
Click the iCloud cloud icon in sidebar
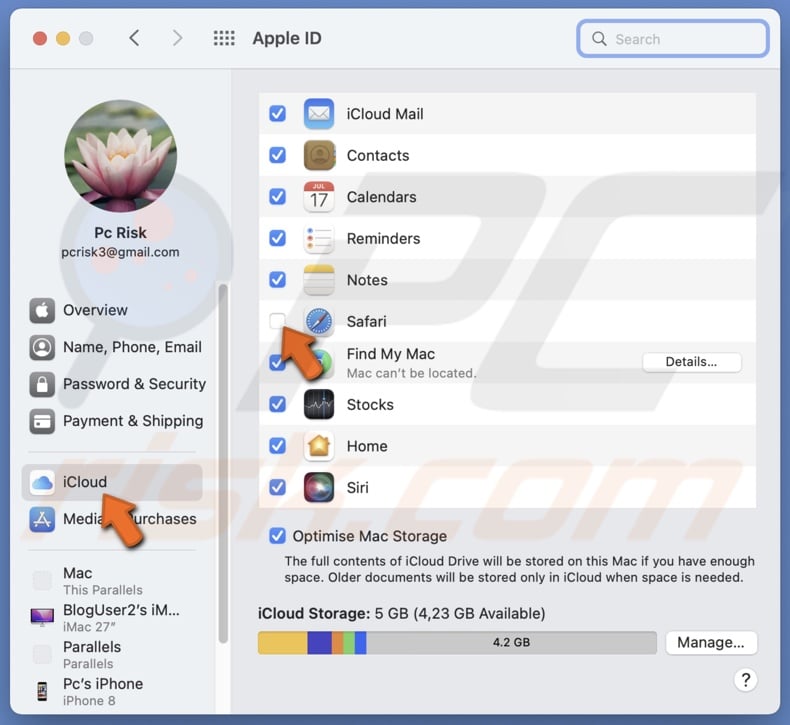42,482
